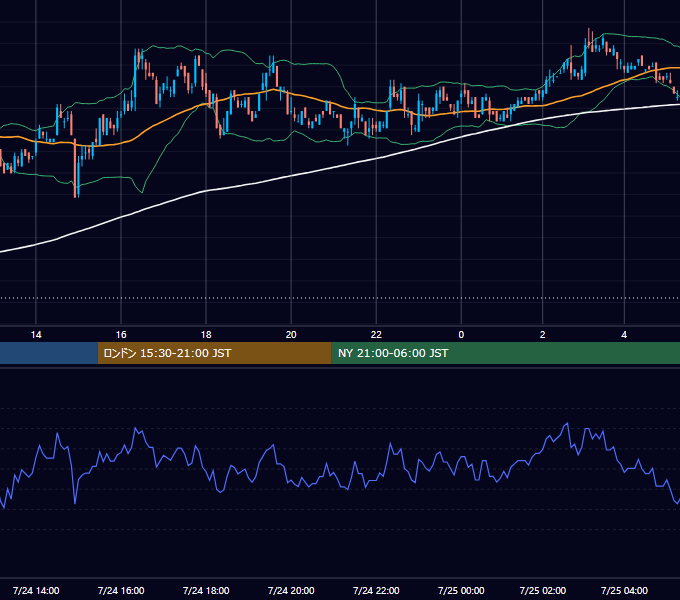Image resolution: width=680 pixels, height=600 pixels.
Task: Click the blue session bar before London
Action: (x=49, y=353)
